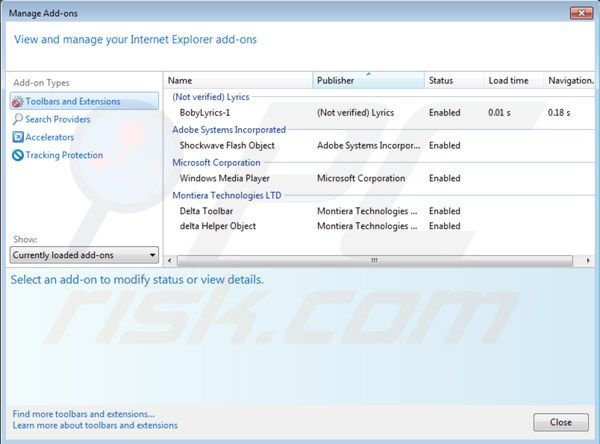Click the Navigation time column header
This screenshot has height=444, width=600.
coord(570,81)
